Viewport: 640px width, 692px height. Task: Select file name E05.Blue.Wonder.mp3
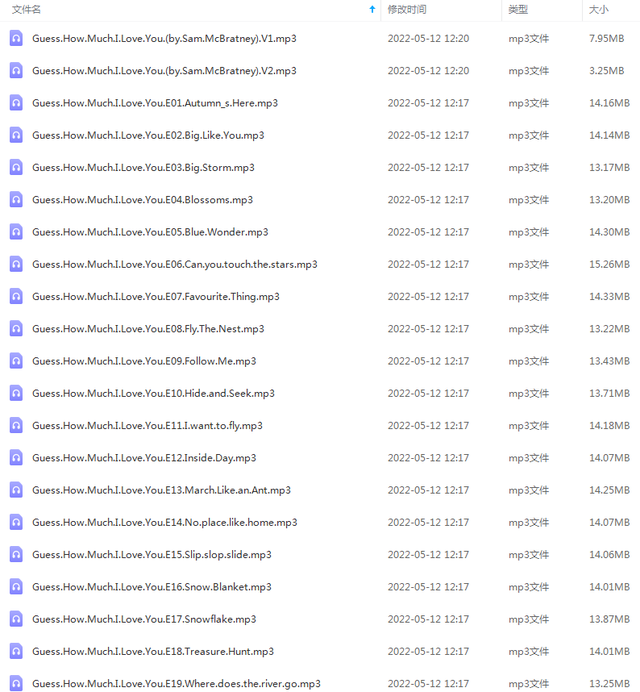150,232
